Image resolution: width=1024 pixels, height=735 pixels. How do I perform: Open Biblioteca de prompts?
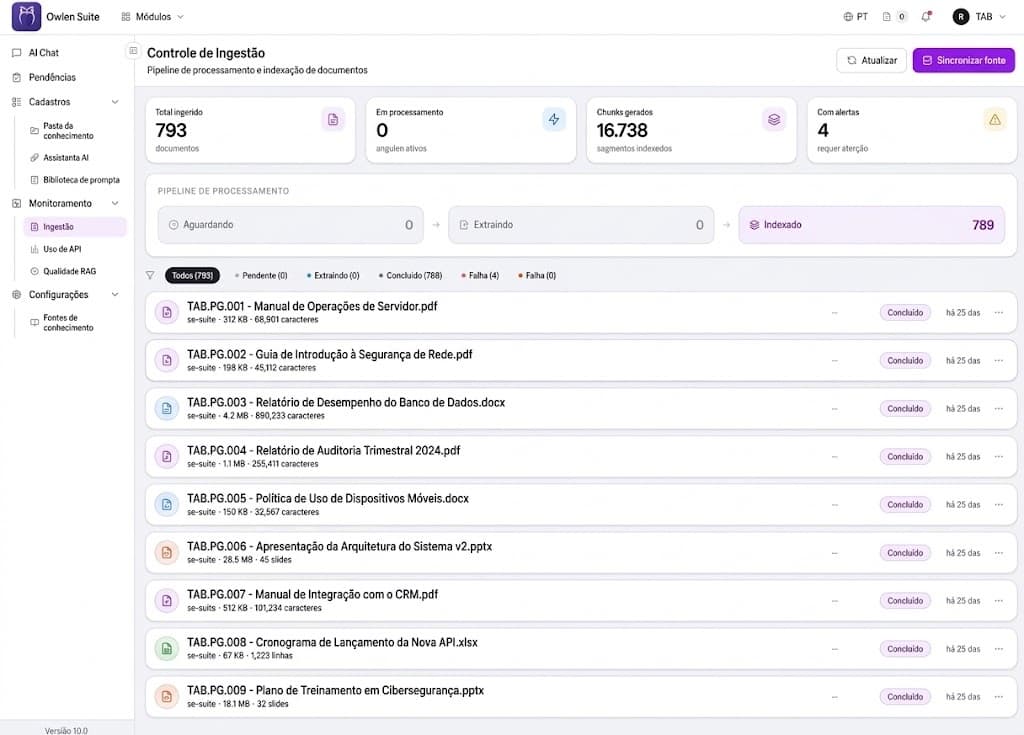(x=81, y=180)
